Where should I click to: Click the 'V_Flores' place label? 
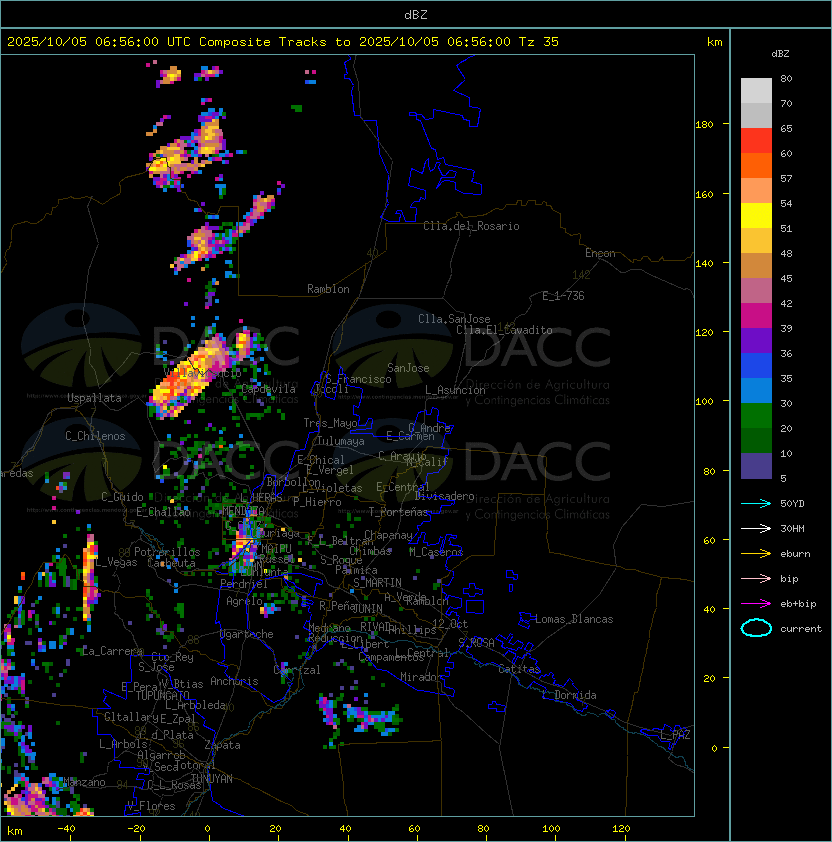click(x=151, y=806)
